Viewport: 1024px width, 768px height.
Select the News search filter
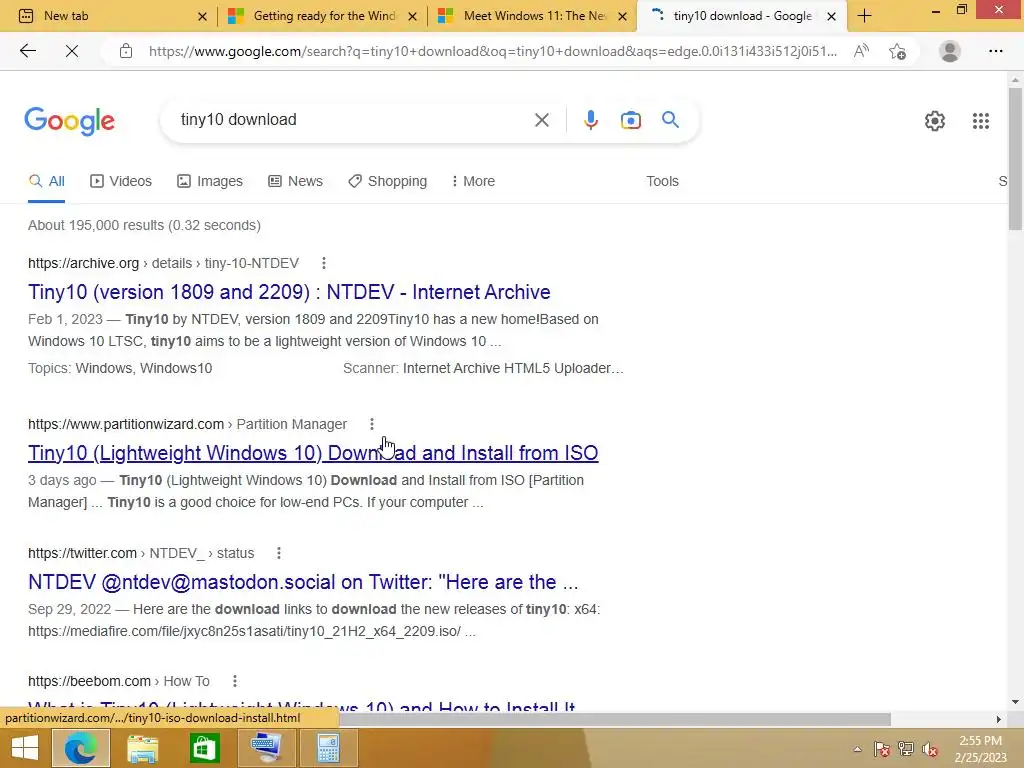[x=295, y=181]
